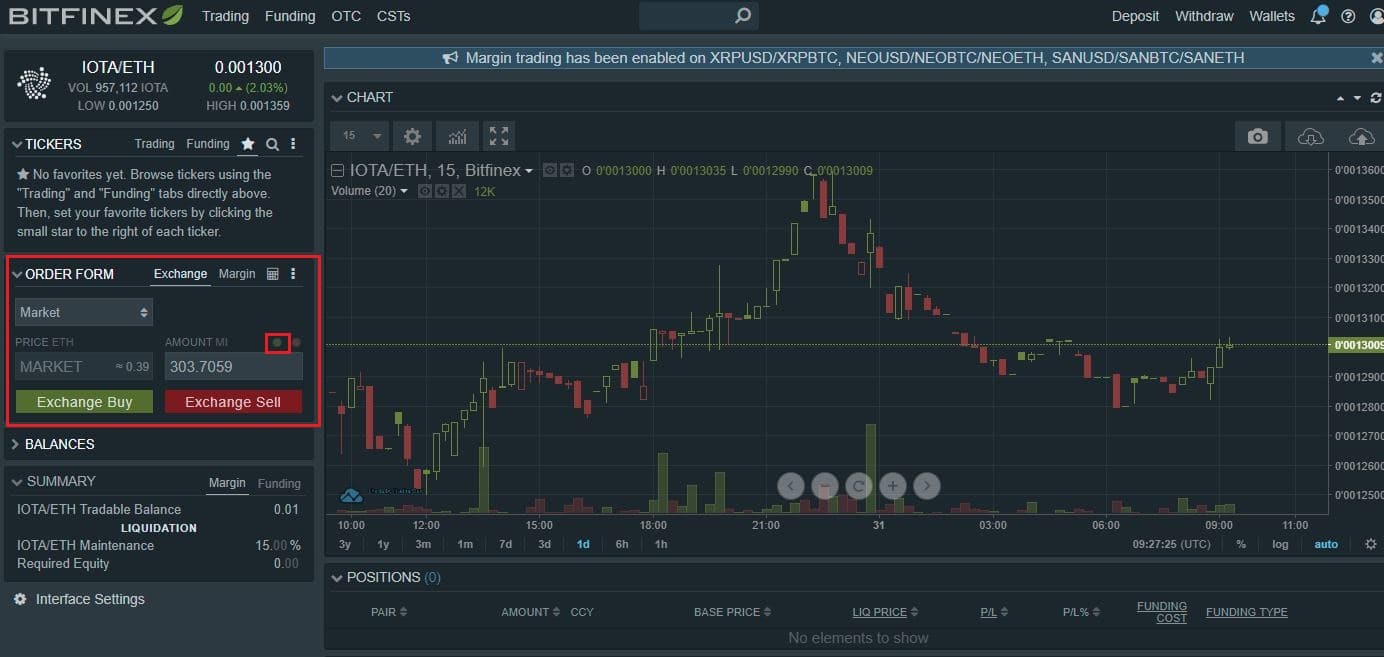This screenshot has height=657, width=1384.
Task: Open the Trading menu in header
Action: tap(225, 16)
